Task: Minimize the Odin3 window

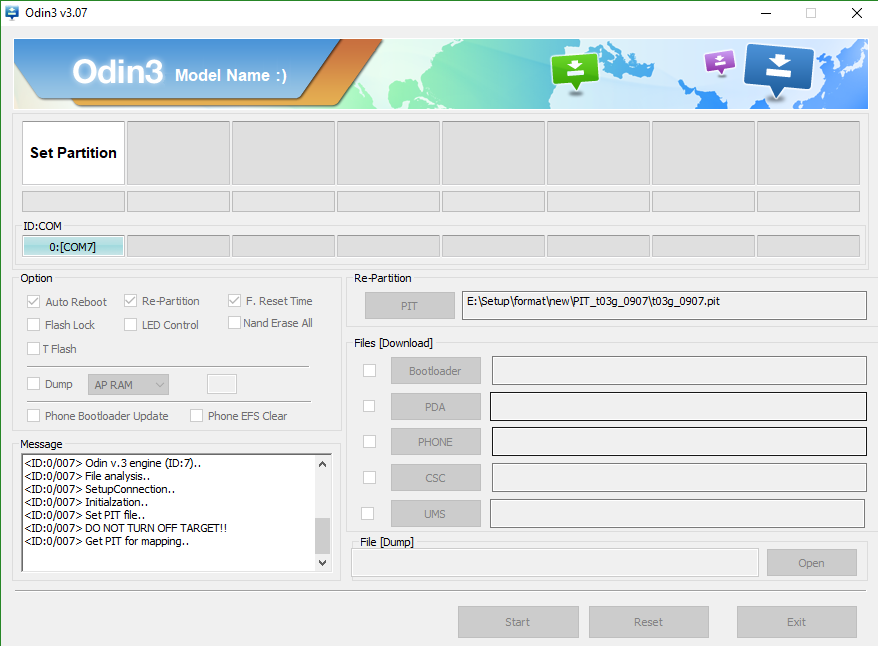Action: [x=766, y=13]
